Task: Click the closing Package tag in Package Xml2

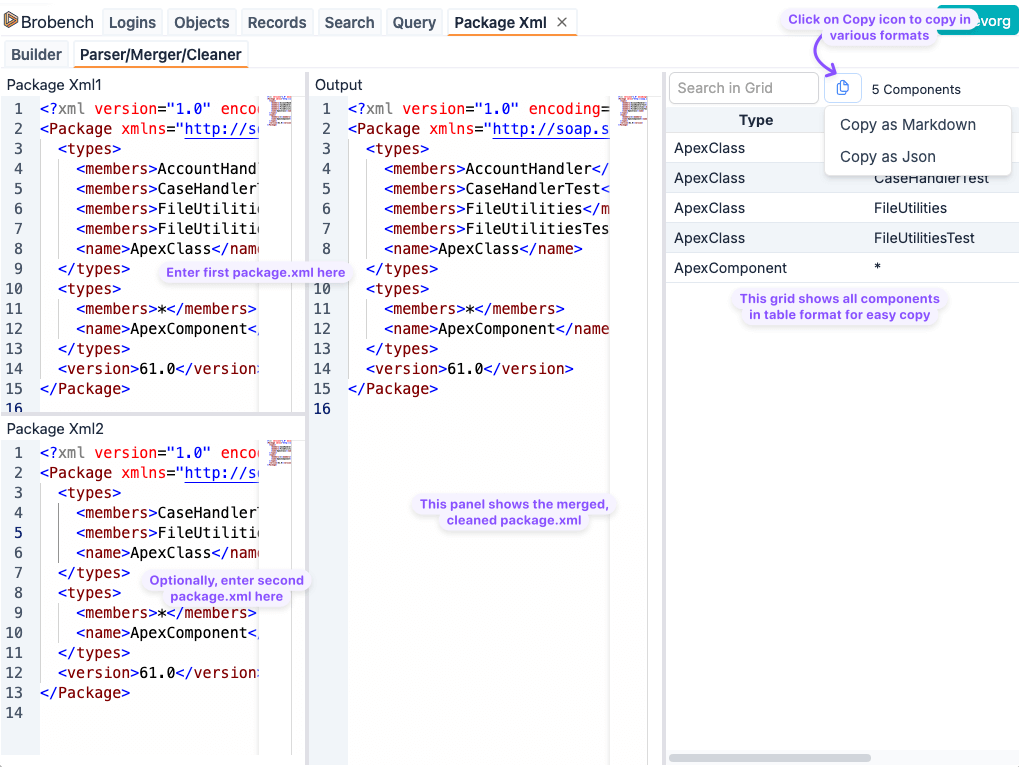Action: click(85, 693)
